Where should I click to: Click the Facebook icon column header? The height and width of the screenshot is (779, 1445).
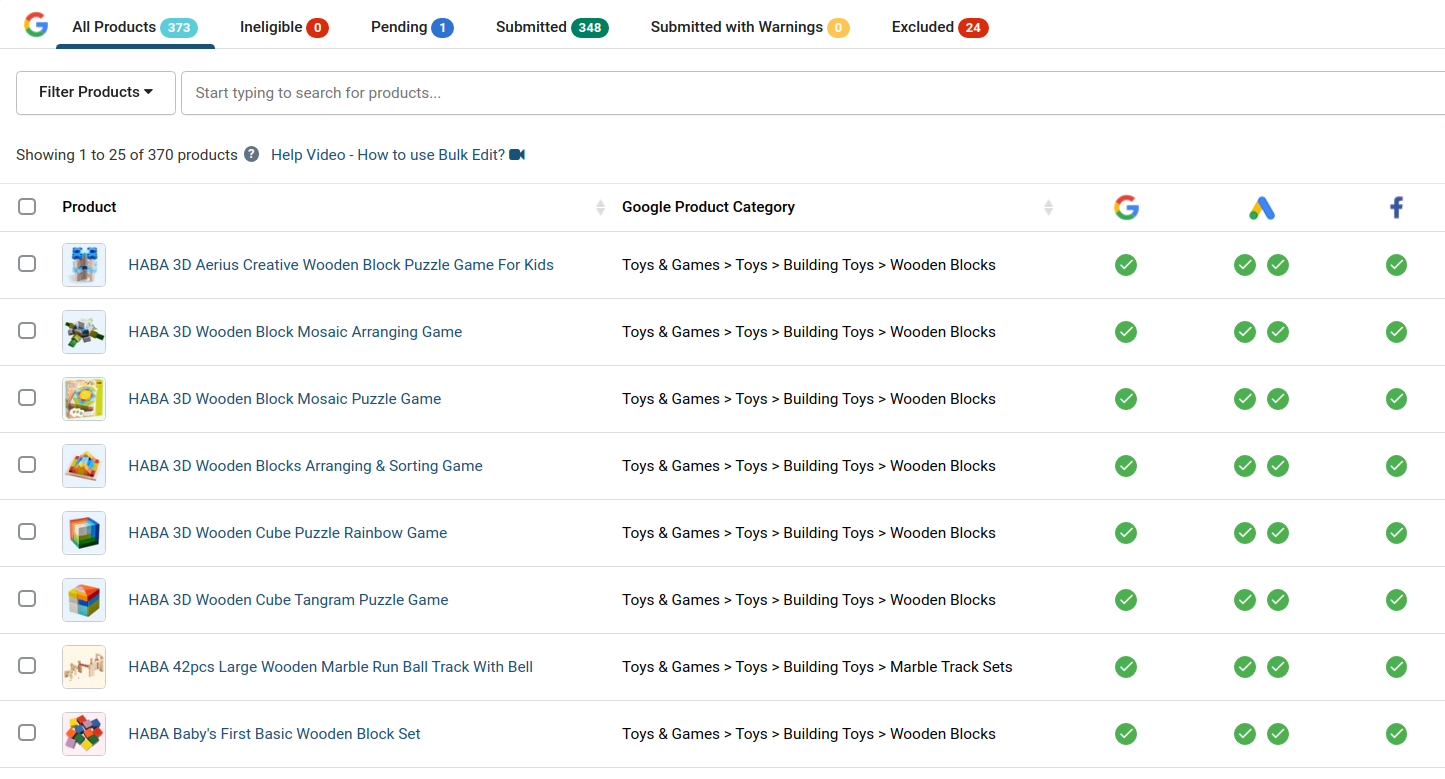point(1396,207)
